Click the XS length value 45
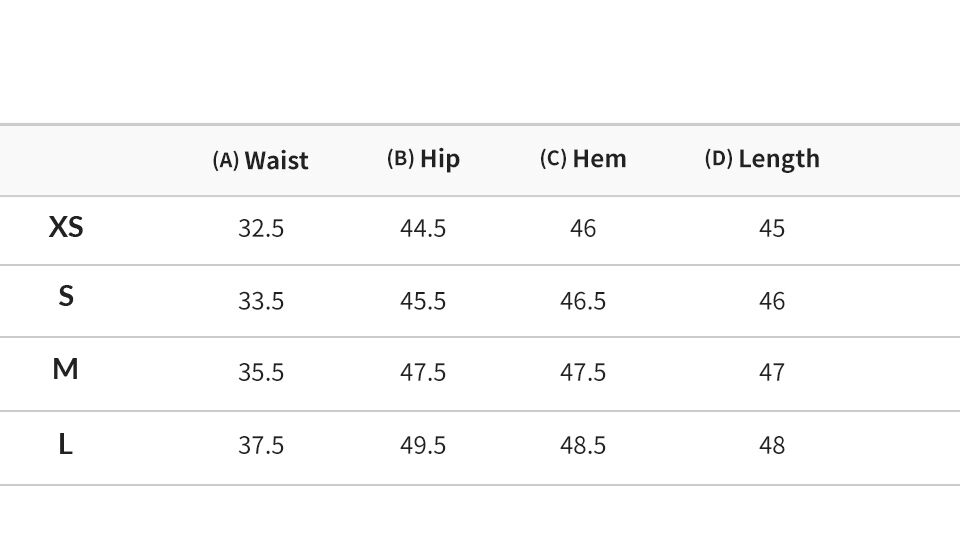 pyautogui.click(x=771, y=228)
